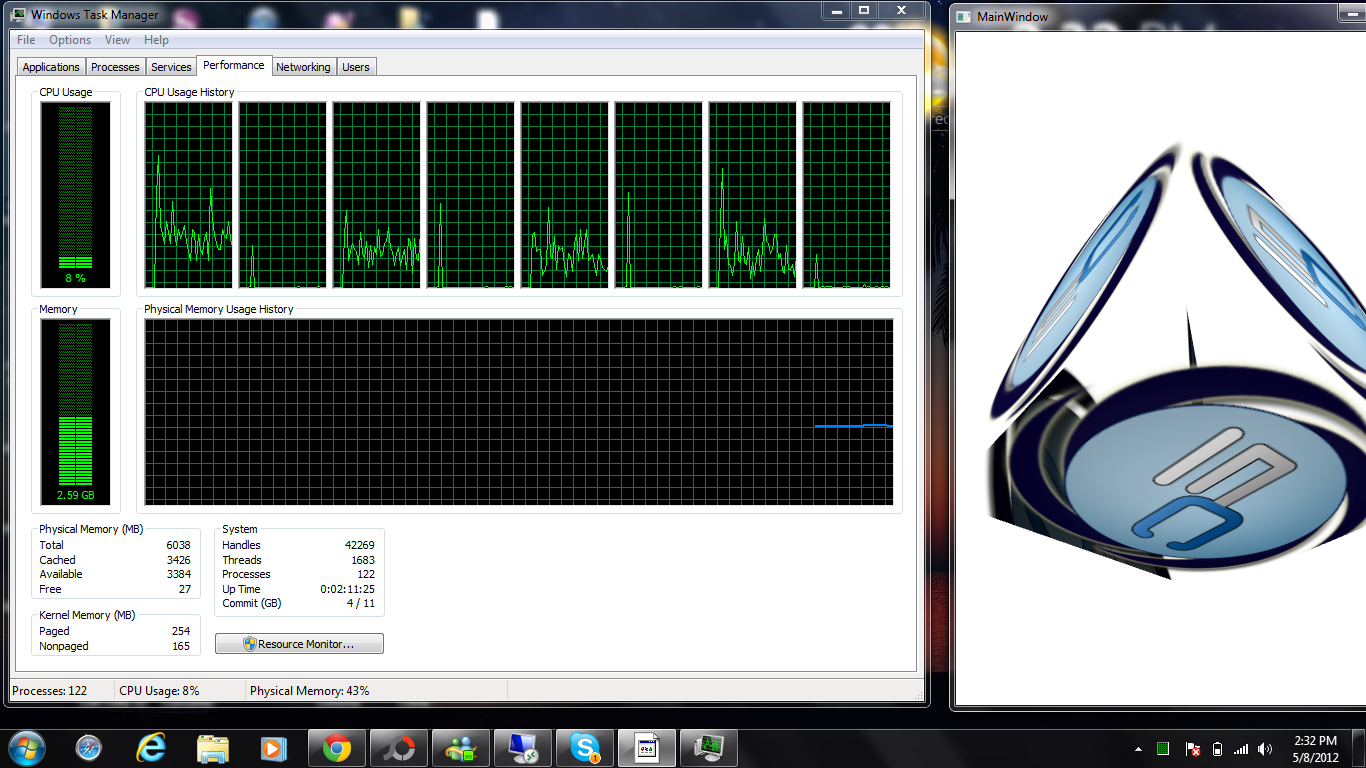Click status bar text Physical Memory: 43%
This screenshot has height=768, width=1366.
pos(310,691)
